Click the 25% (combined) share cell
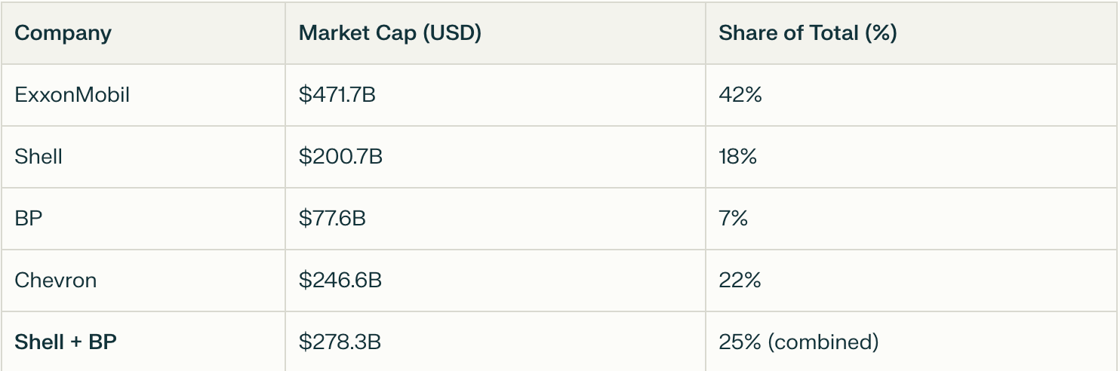Screen dimensions: 1120x371 click(799, 342)
